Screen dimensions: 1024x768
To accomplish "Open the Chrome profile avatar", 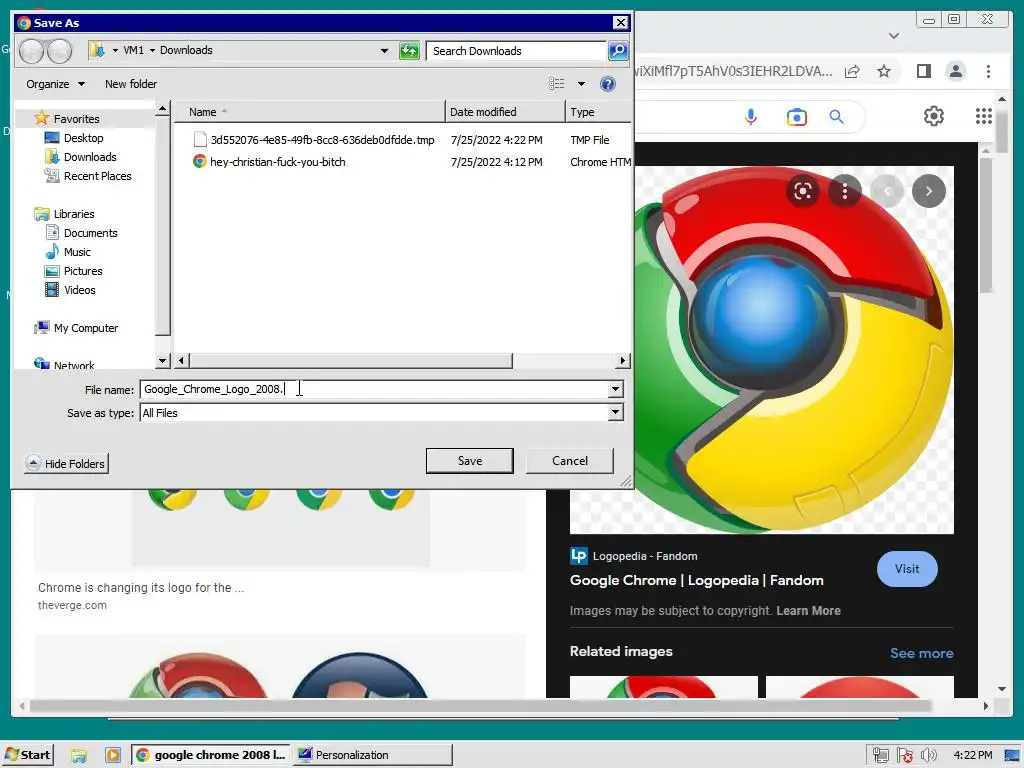I will coord(955,71).
